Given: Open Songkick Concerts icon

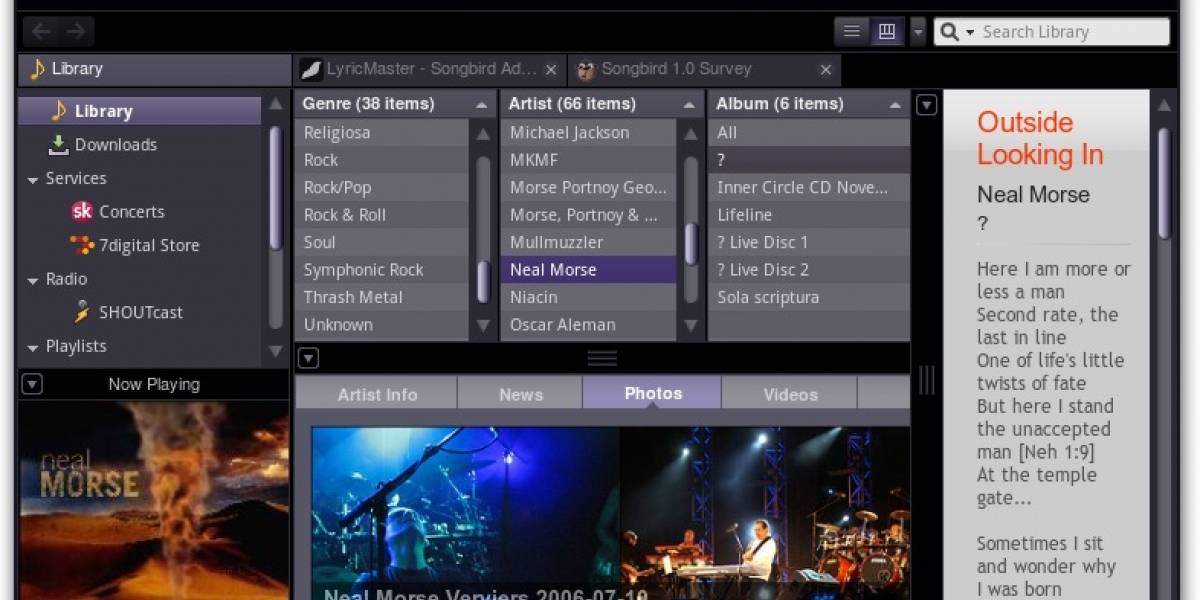Looking at the screenshot, I should (82, 211).
